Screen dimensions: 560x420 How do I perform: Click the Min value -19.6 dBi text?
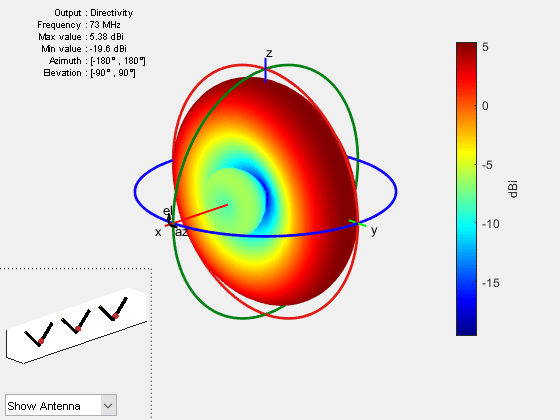pyautogui.click(x=84, y=49)
